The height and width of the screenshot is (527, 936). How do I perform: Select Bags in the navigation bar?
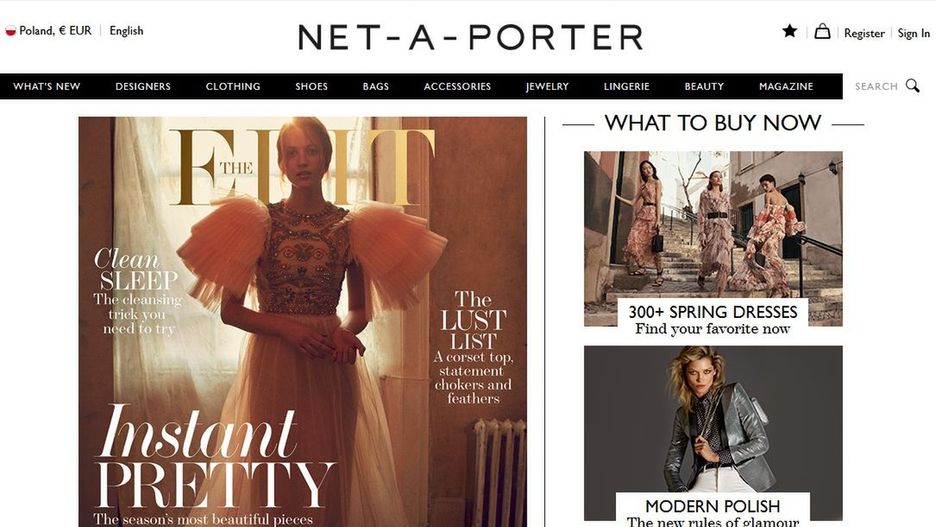click(x=375, y=87)
